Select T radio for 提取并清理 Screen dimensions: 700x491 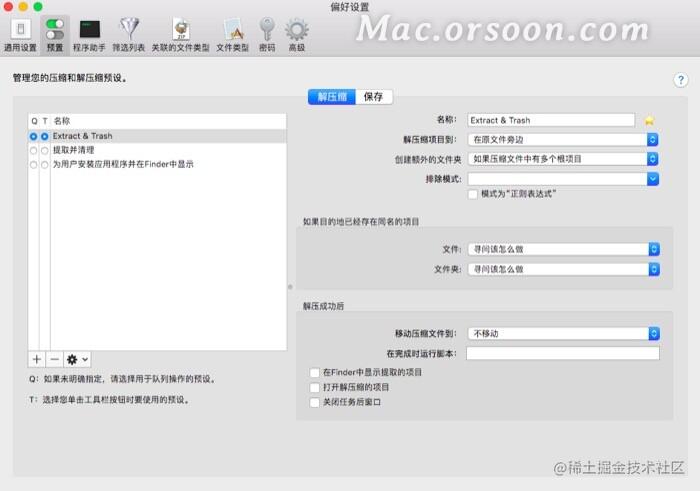[x=45, y=150]
